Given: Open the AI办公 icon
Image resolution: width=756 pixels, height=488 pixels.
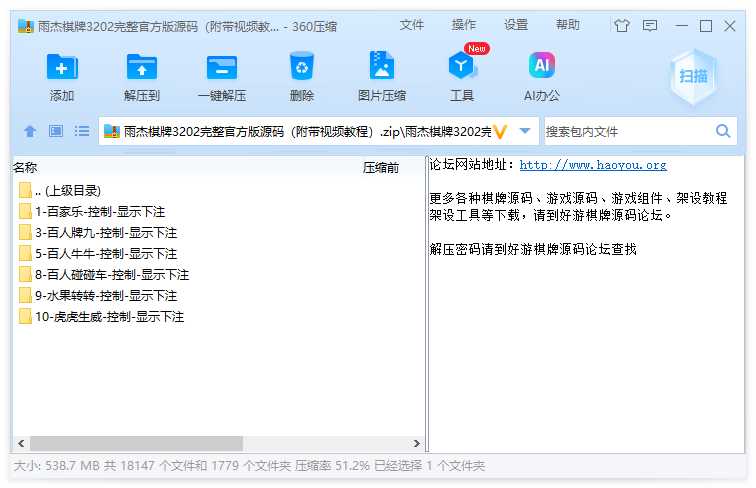Looking at the screenshot, I should (x=542, y=65).
